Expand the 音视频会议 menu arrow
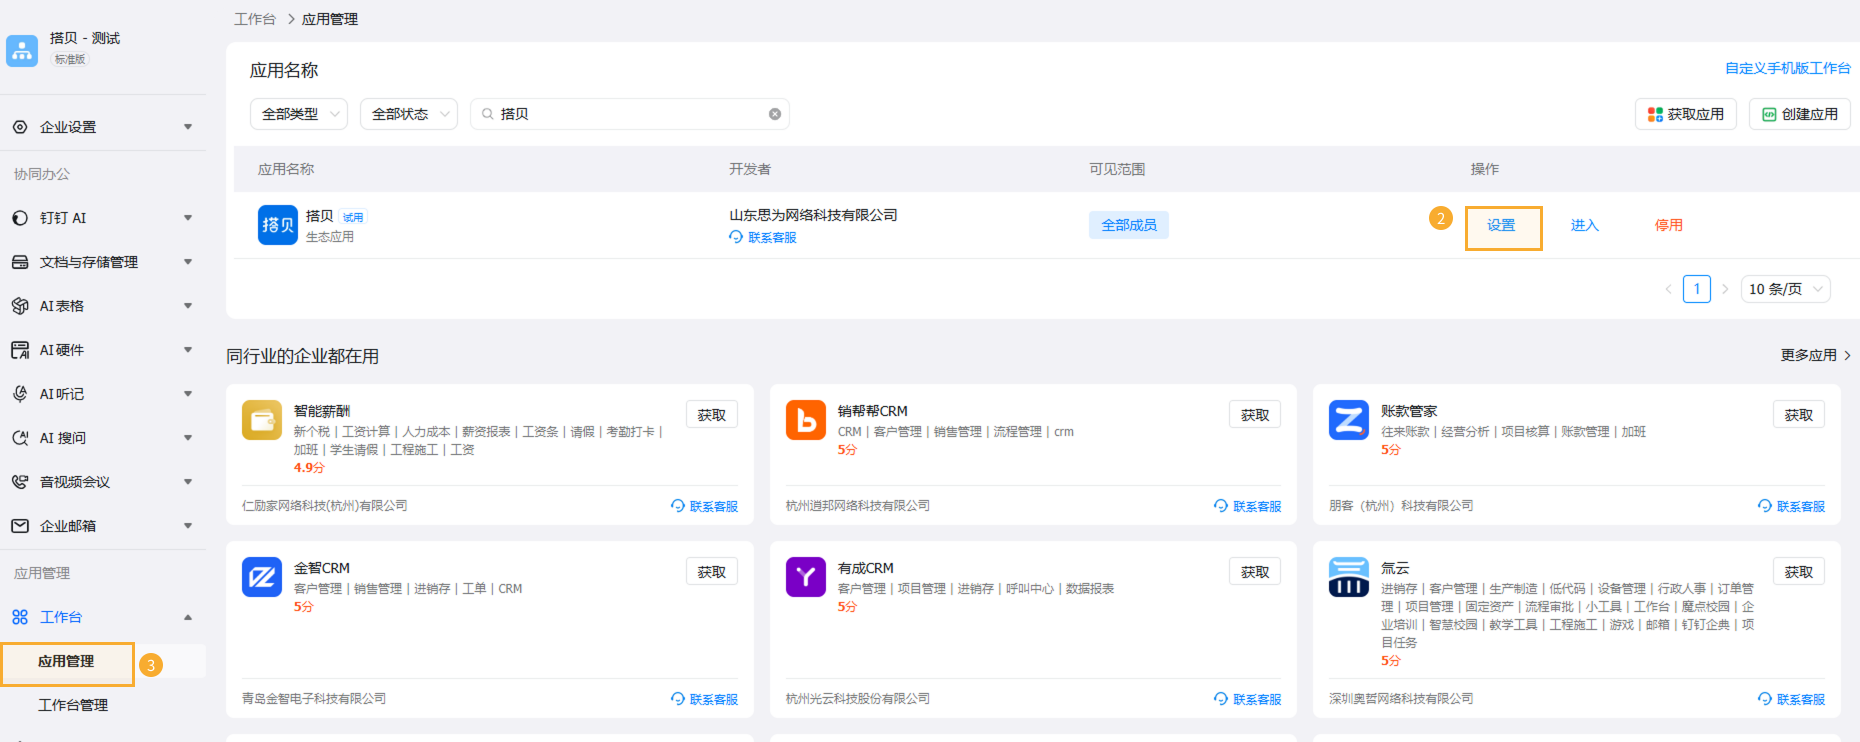The width and height of the screenshot is (1860, 742). pyautogui.click(x=188, y=482)
